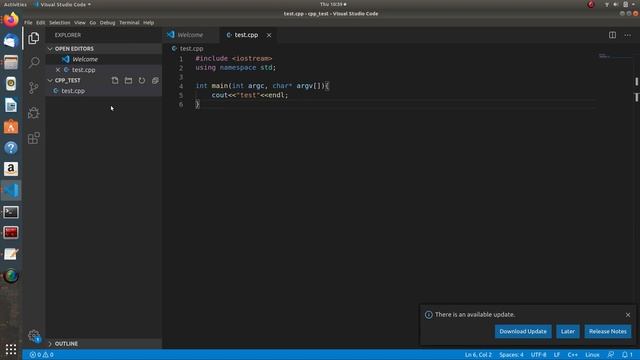This screenshot has width=640, height=360.
Task: Open the Search view in activity bar
Action: 34,62
